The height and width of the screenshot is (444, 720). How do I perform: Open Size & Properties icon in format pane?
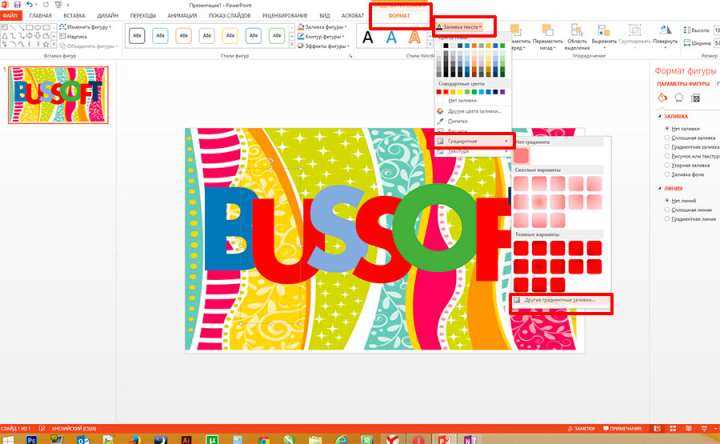click(x=696, y=98)
